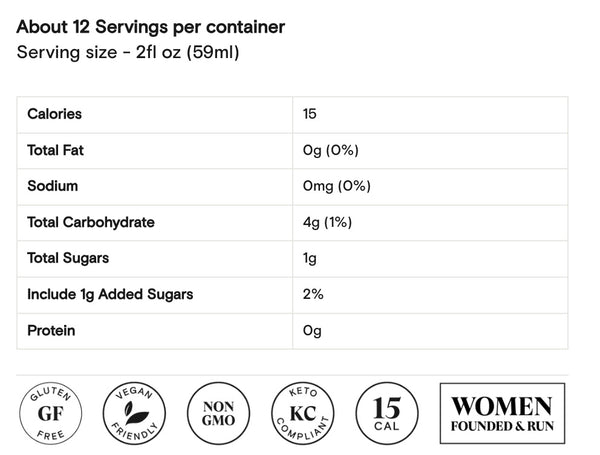Select the serving size 2fl oz text
Screen dimensions: 600x455
point(128,52)
